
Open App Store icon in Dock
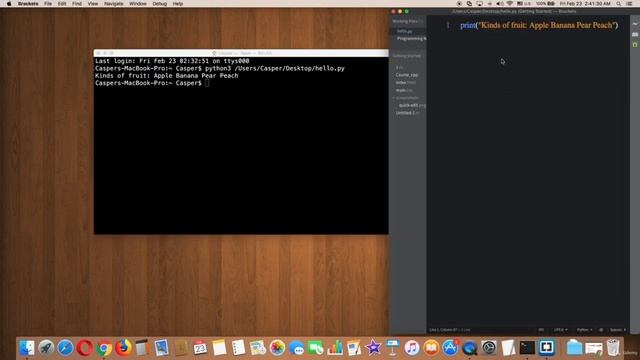pyautogui.click(x=450, y=348)
